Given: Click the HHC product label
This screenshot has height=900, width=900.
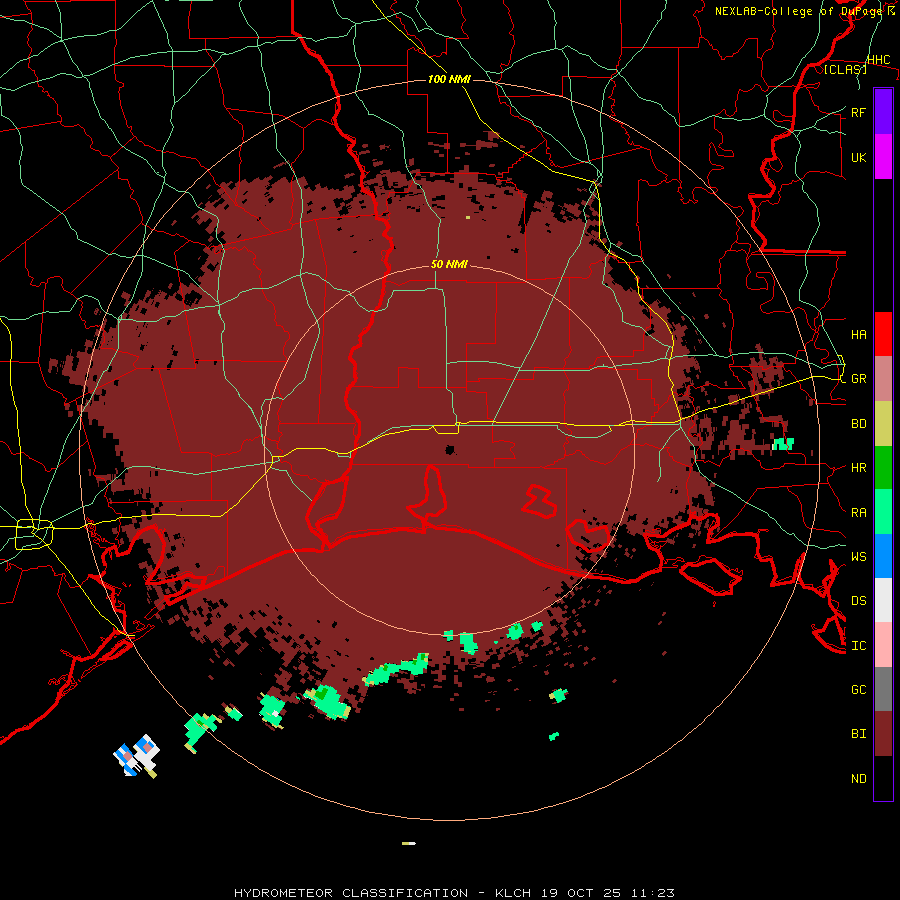Looking at the screenshot, I should pyautogui.click(x=878, y=60).
